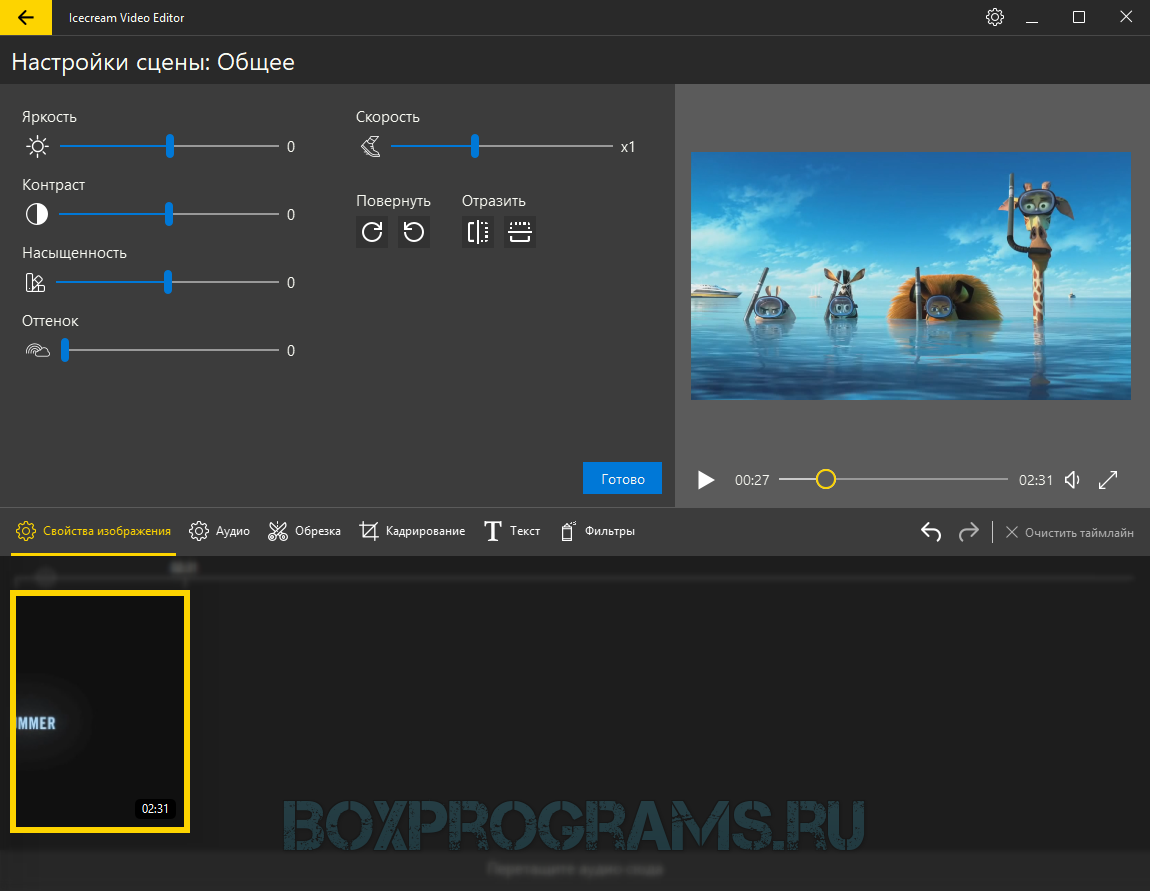
Task: Click the Настройки сцены: Общее heading
Action: tap(153, 62)
